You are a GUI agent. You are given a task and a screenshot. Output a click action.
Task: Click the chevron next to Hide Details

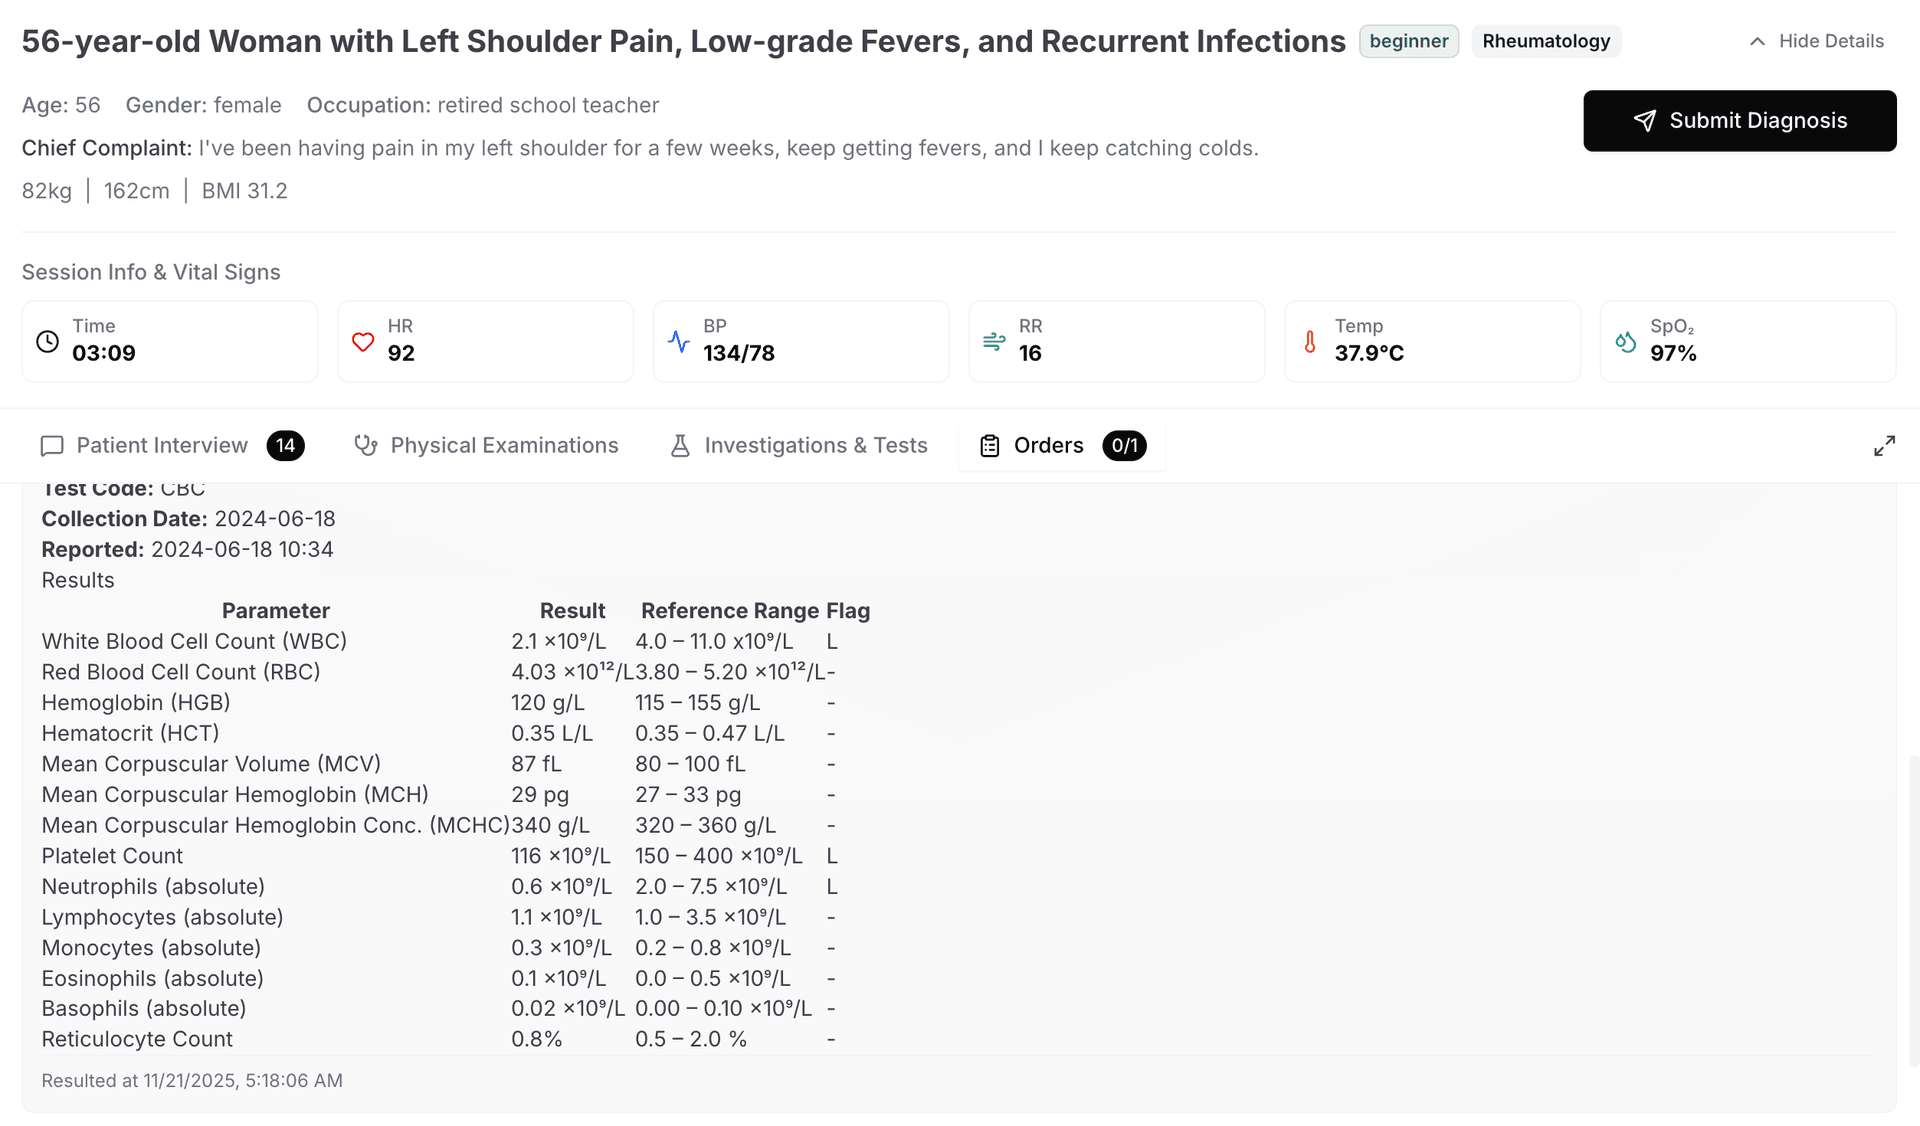pos(1757,41)
